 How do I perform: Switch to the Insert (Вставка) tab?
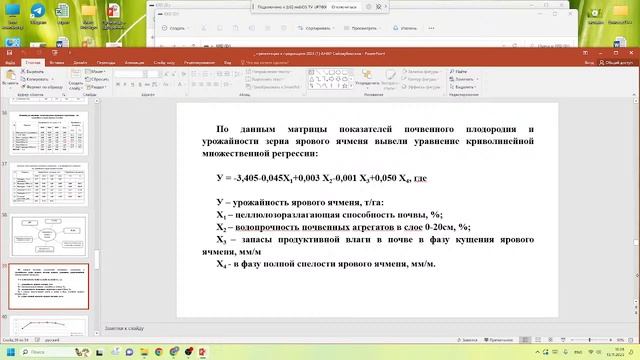click(57, 63)
